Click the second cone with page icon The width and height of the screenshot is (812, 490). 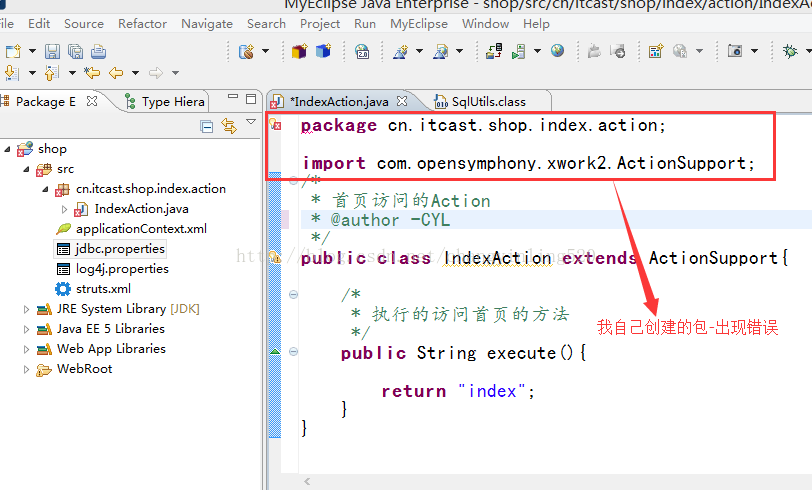coord(441,51)
